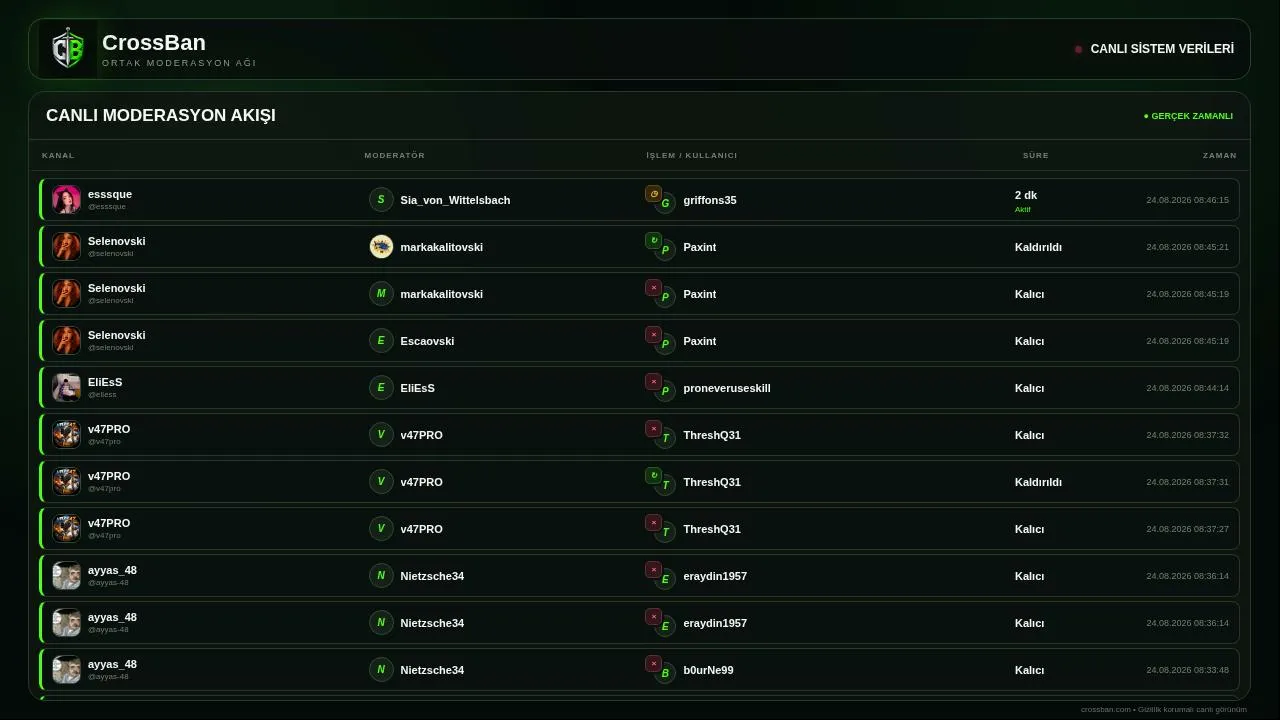Open the Nietzsche34 moderator in the b0urNe99 row
Image resolution: width=1280 pixels, height=720 pixels.
[432, 670]
